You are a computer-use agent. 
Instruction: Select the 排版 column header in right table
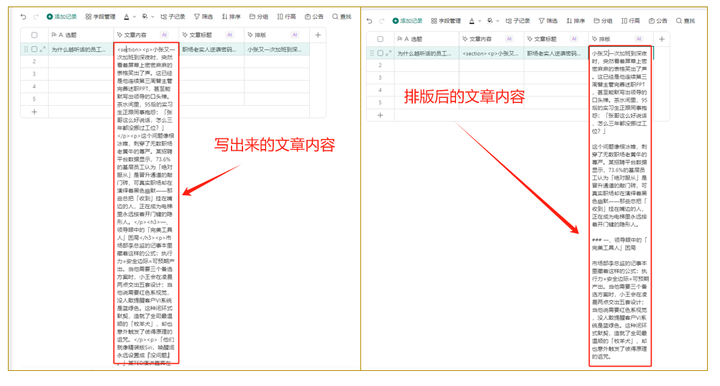tap(621, 39)
